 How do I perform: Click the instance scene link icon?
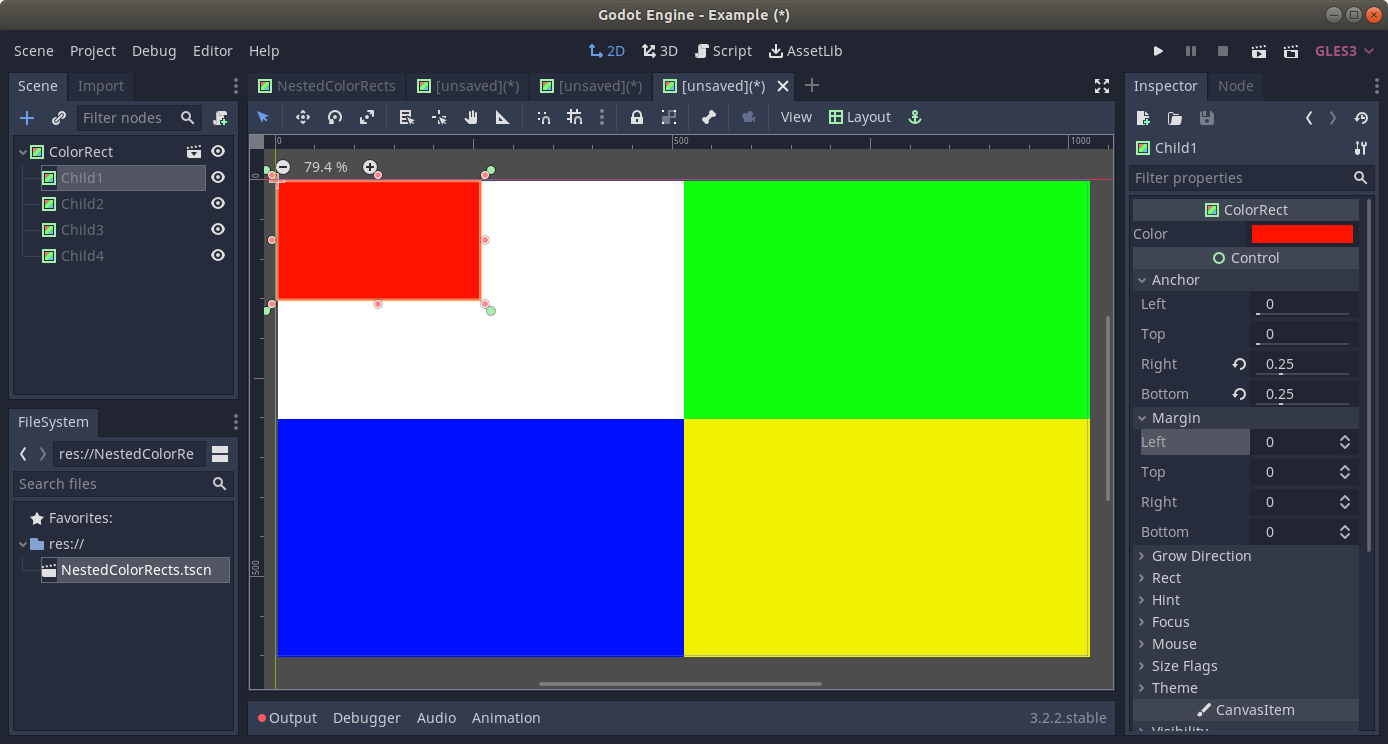click(59, 118)
